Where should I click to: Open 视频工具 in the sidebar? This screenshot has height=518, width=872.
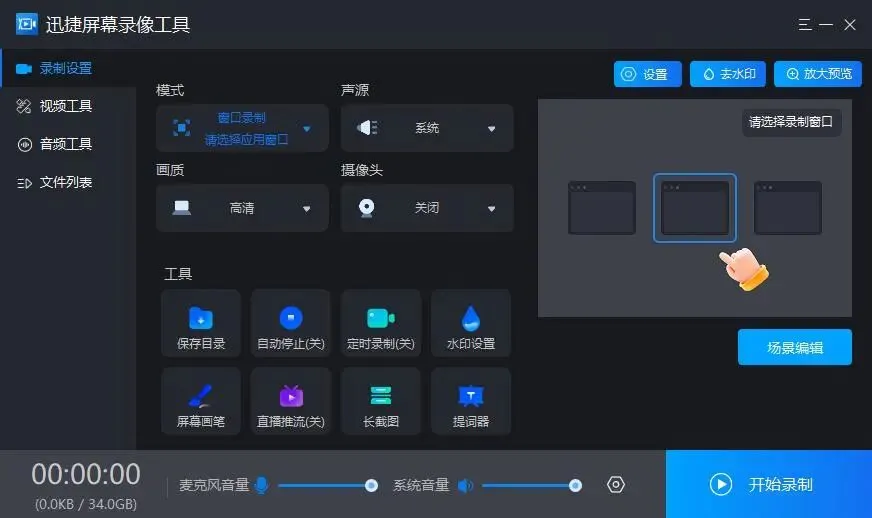68,106
